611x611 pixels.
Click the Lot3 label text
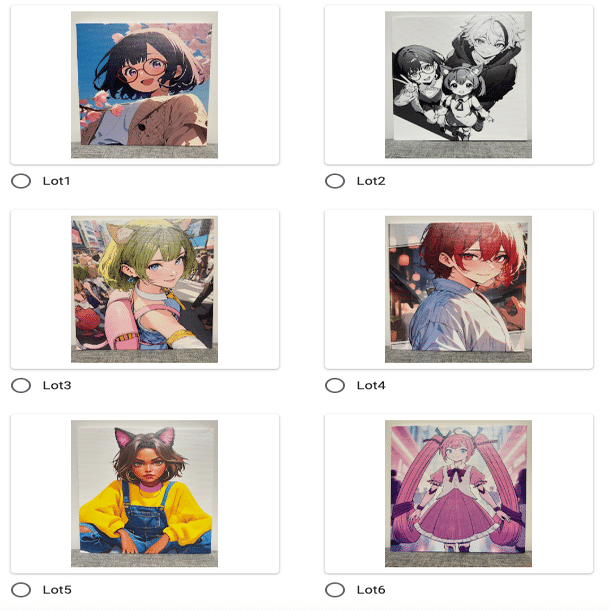[57, 385]
